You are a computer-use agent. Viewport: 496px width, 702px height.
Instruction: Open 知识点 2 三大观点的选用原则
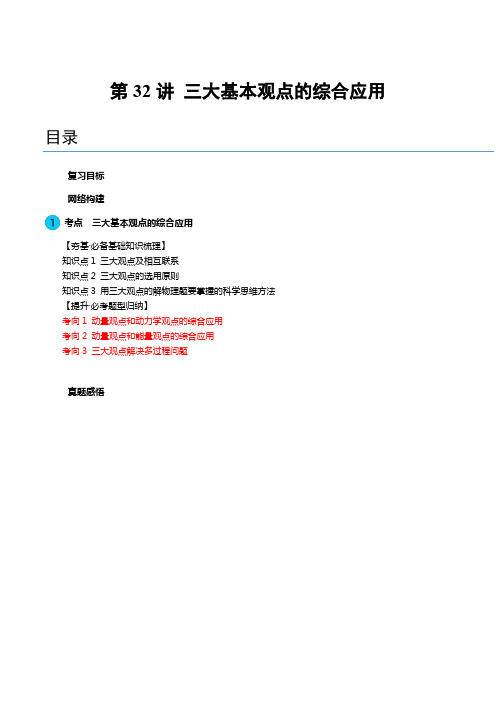[120, 276]
